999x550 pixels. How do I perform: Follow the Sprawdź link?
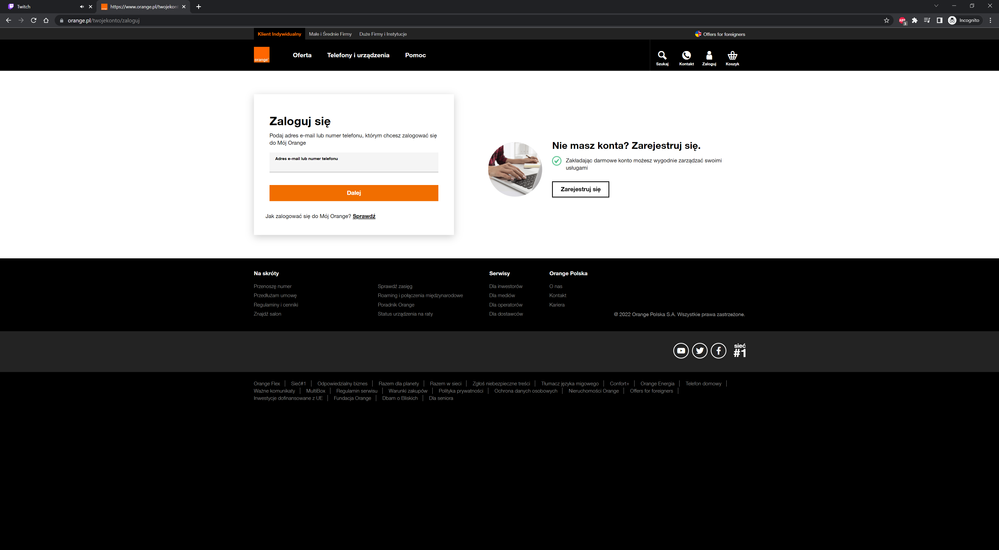click(364, 216)
